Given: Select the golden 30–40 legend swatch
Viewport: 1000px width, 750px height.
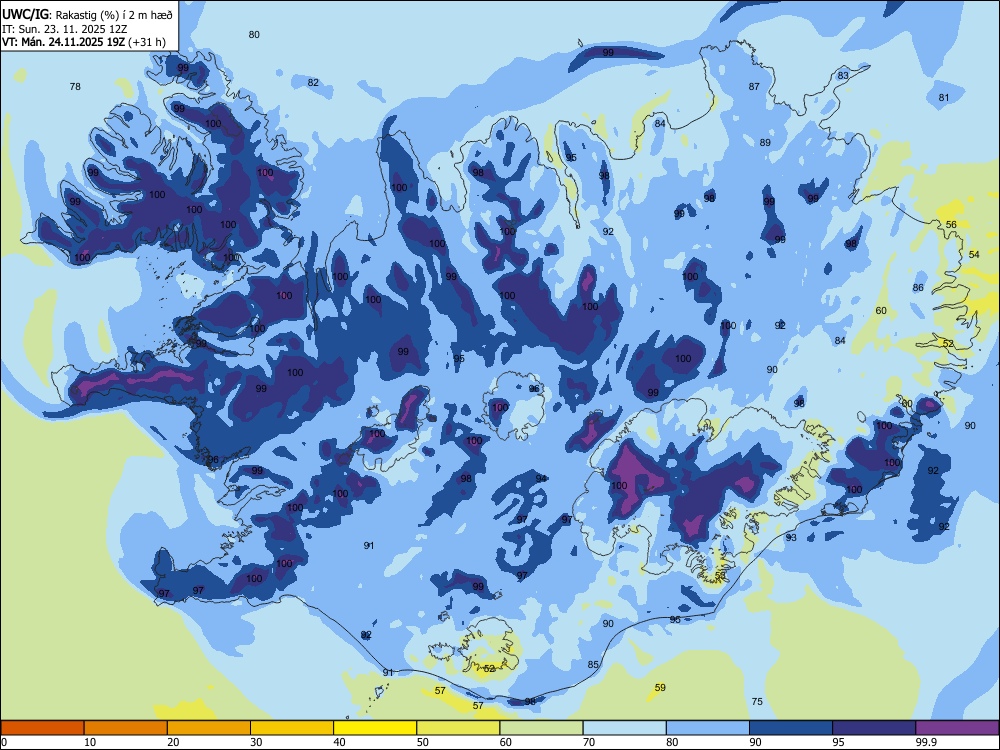Looking at the screenshot, I should tap(292, 728).
